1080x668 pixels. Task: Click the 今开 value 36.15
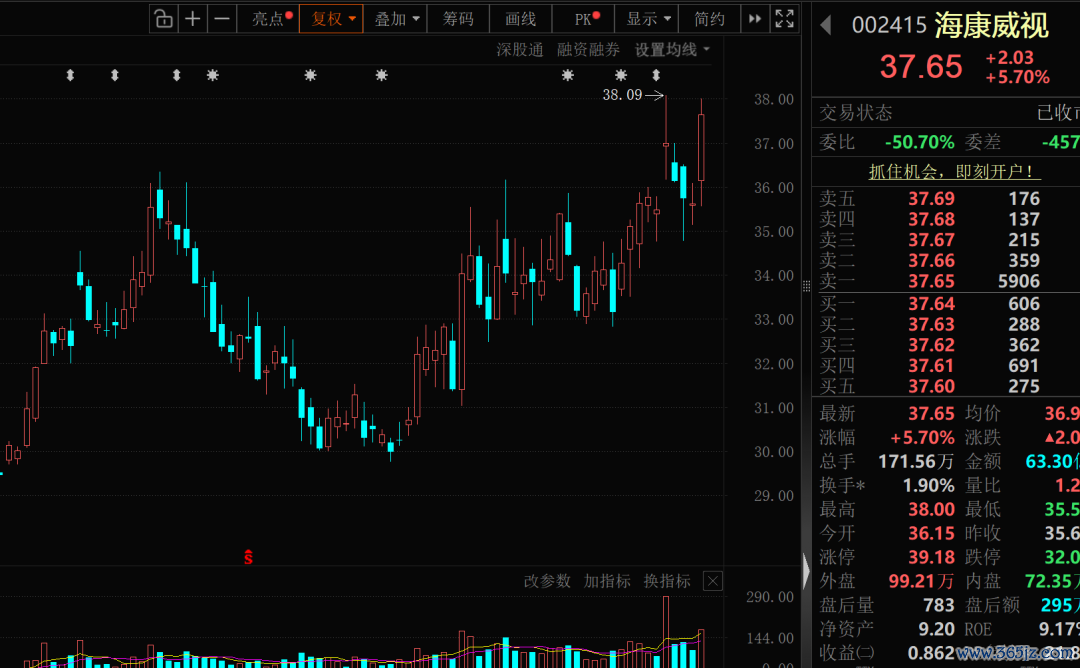[931, 534]
